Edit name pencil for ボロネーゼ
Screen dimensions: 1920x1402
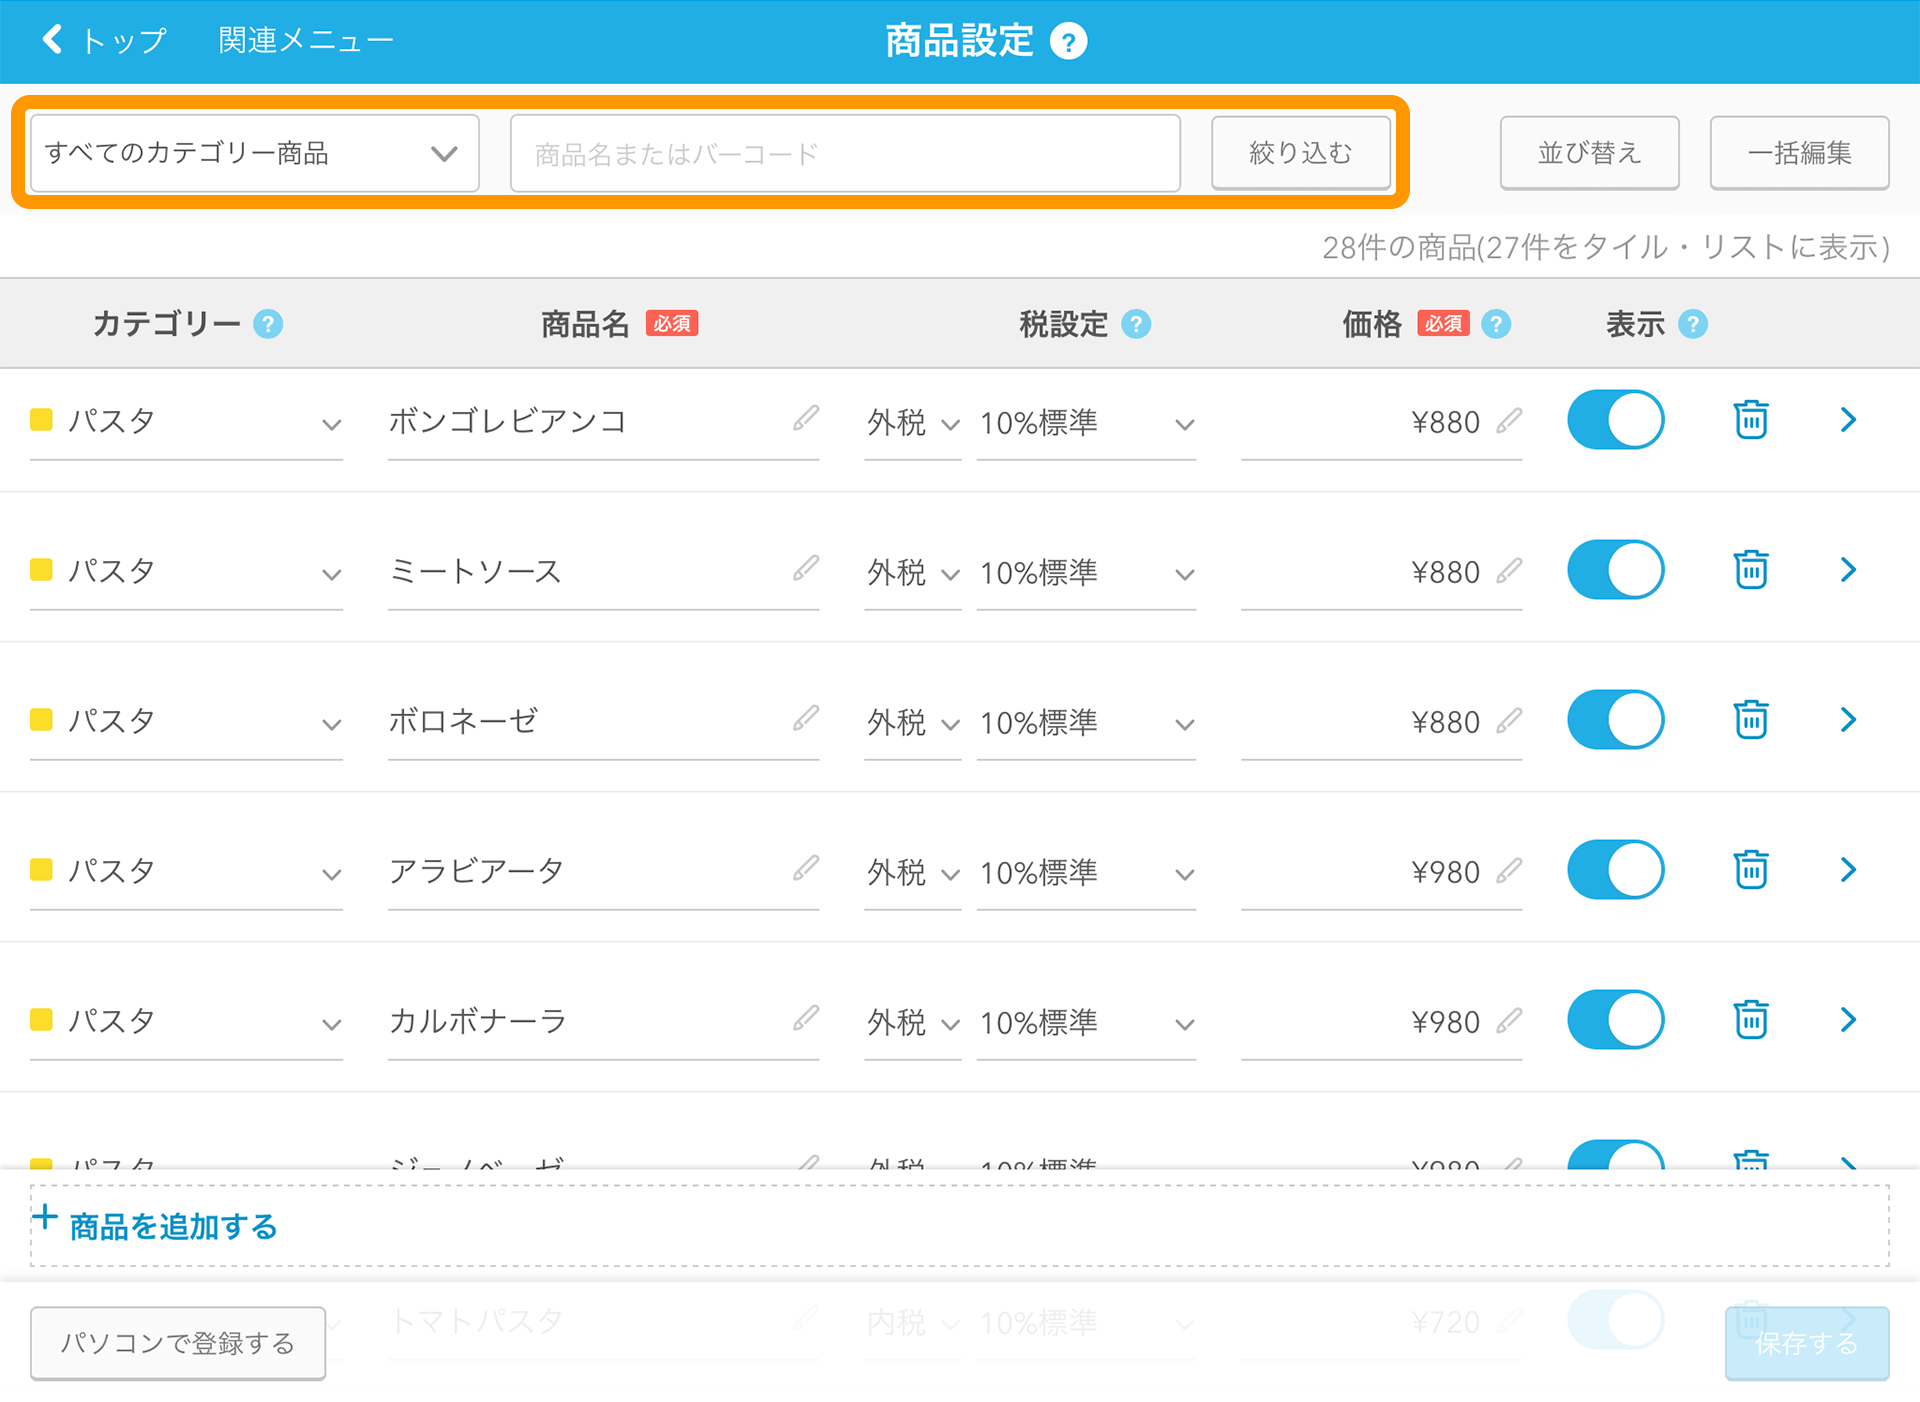pos(806,718)
